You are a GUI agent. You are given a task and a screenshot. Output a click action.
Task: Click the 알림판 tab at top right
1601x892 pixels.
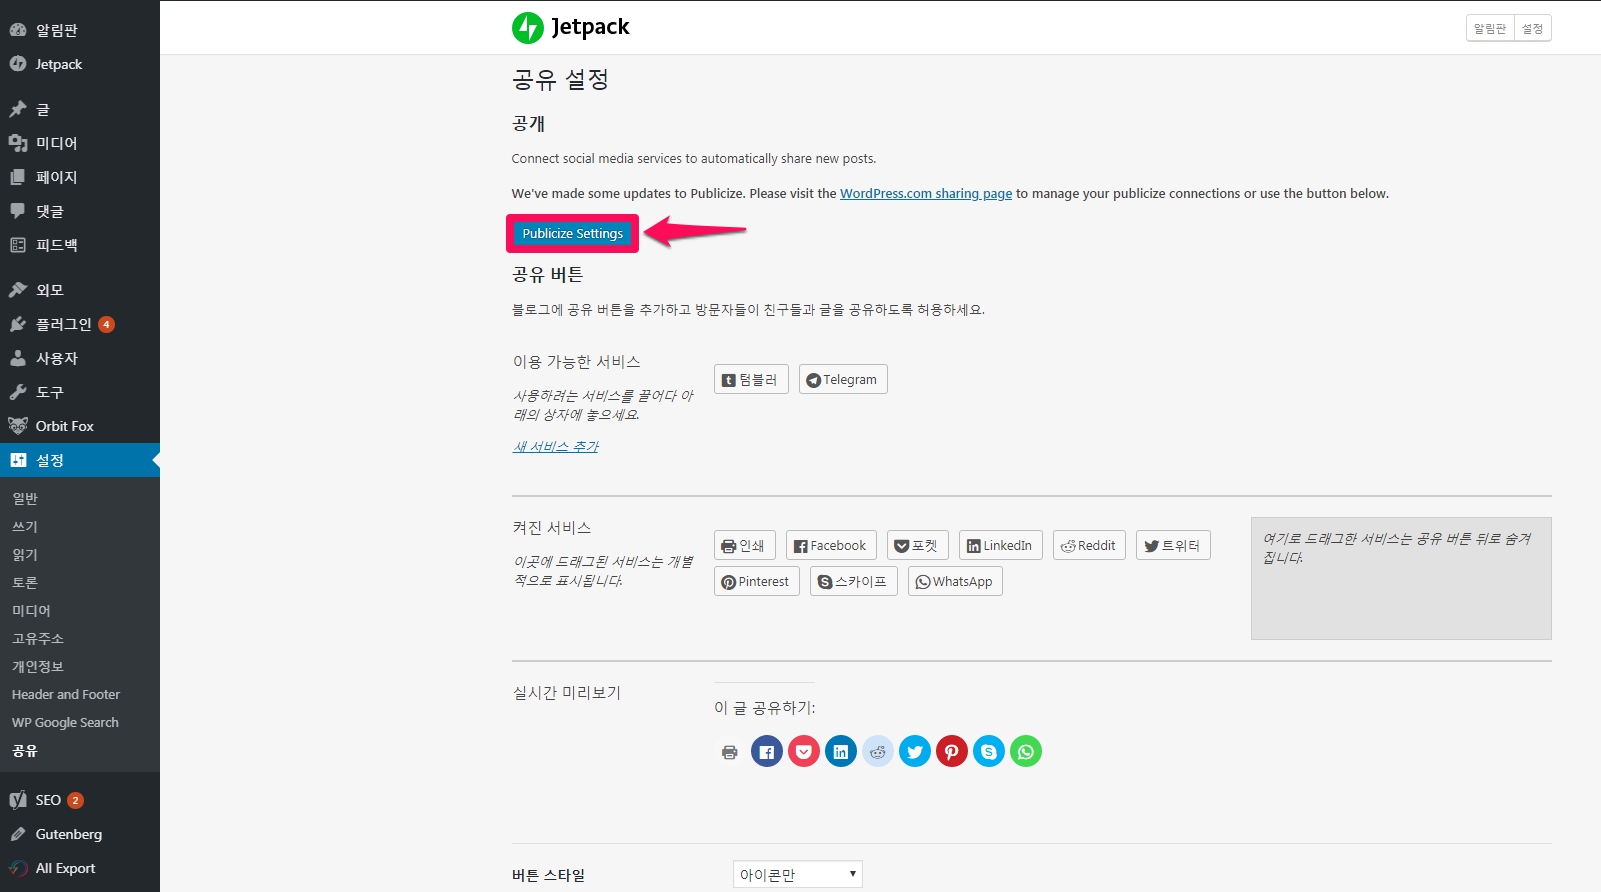pos(1489,29)
